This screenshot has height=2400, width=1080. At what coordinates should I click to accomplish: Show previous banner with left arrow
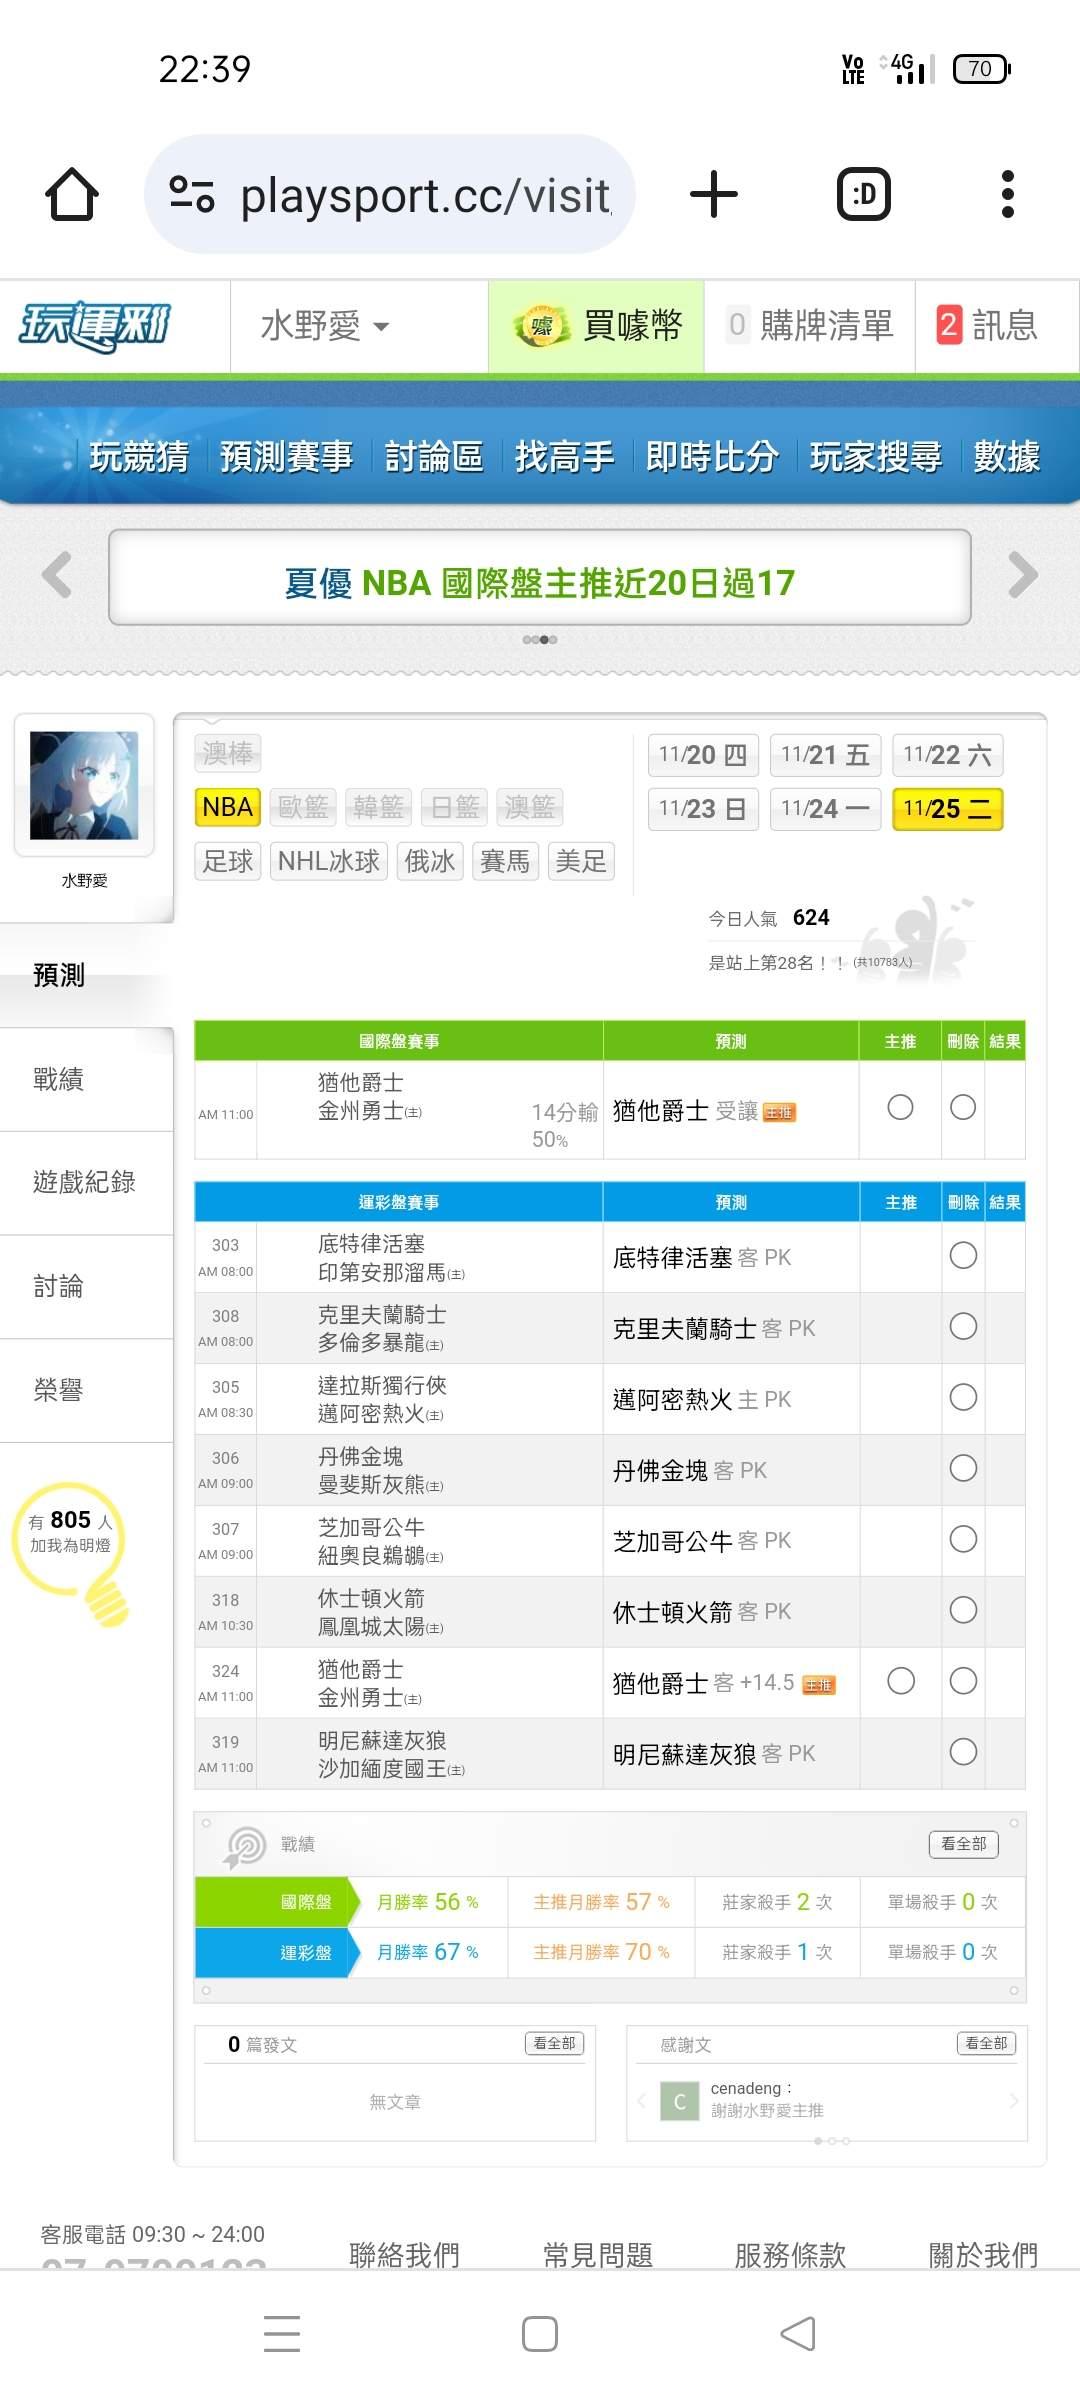[57, 575]
